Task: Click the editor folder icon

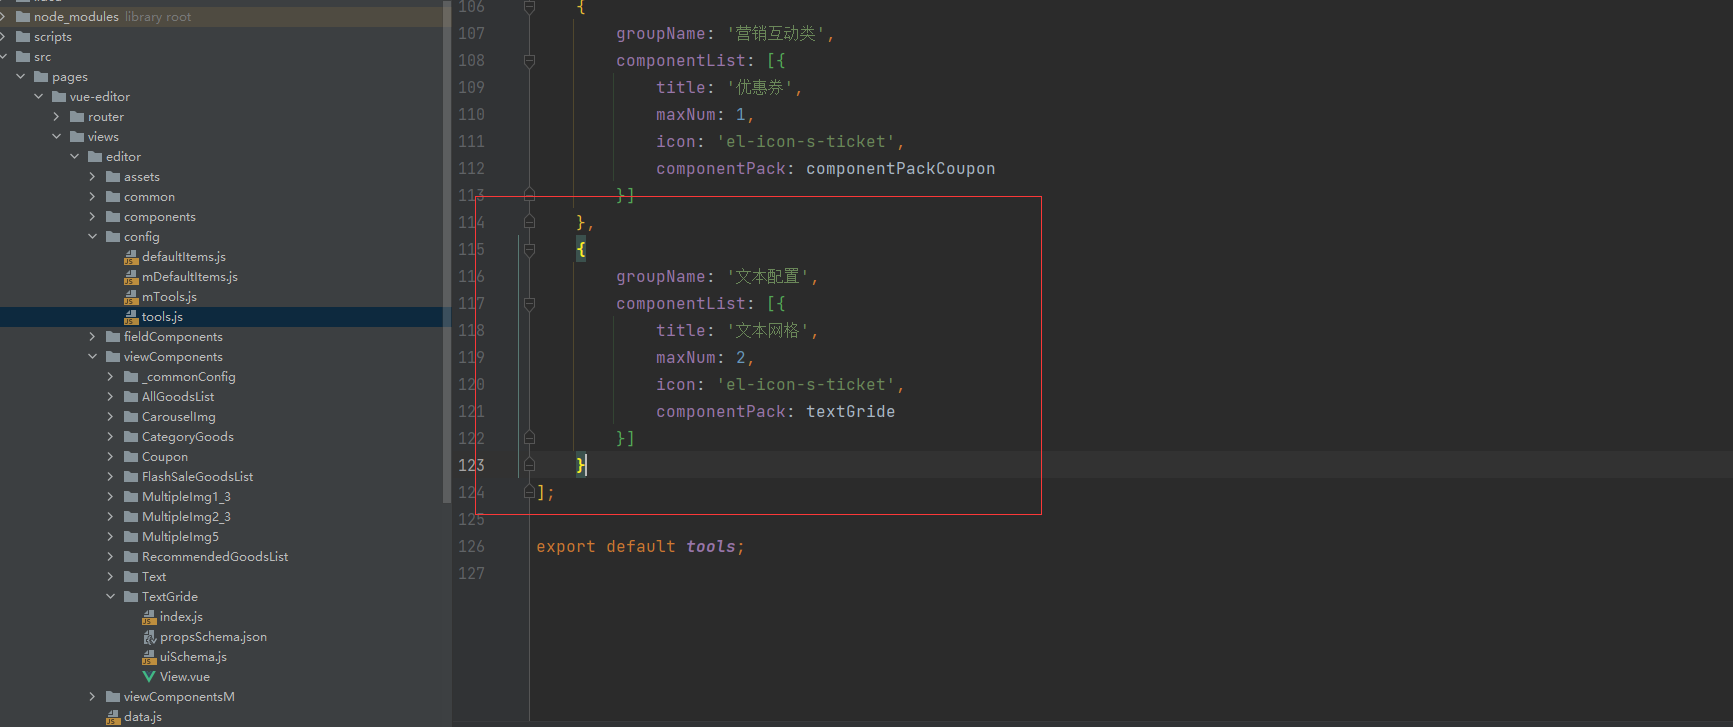Action: [95, 157]
